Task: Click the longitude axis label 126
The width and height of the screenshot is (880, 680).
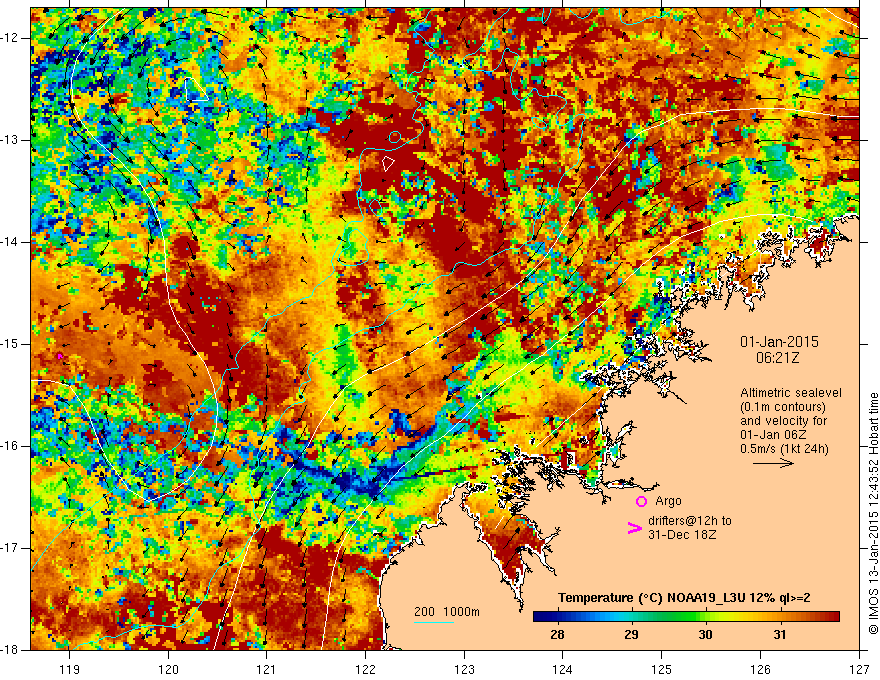Action: click(760, 669)
